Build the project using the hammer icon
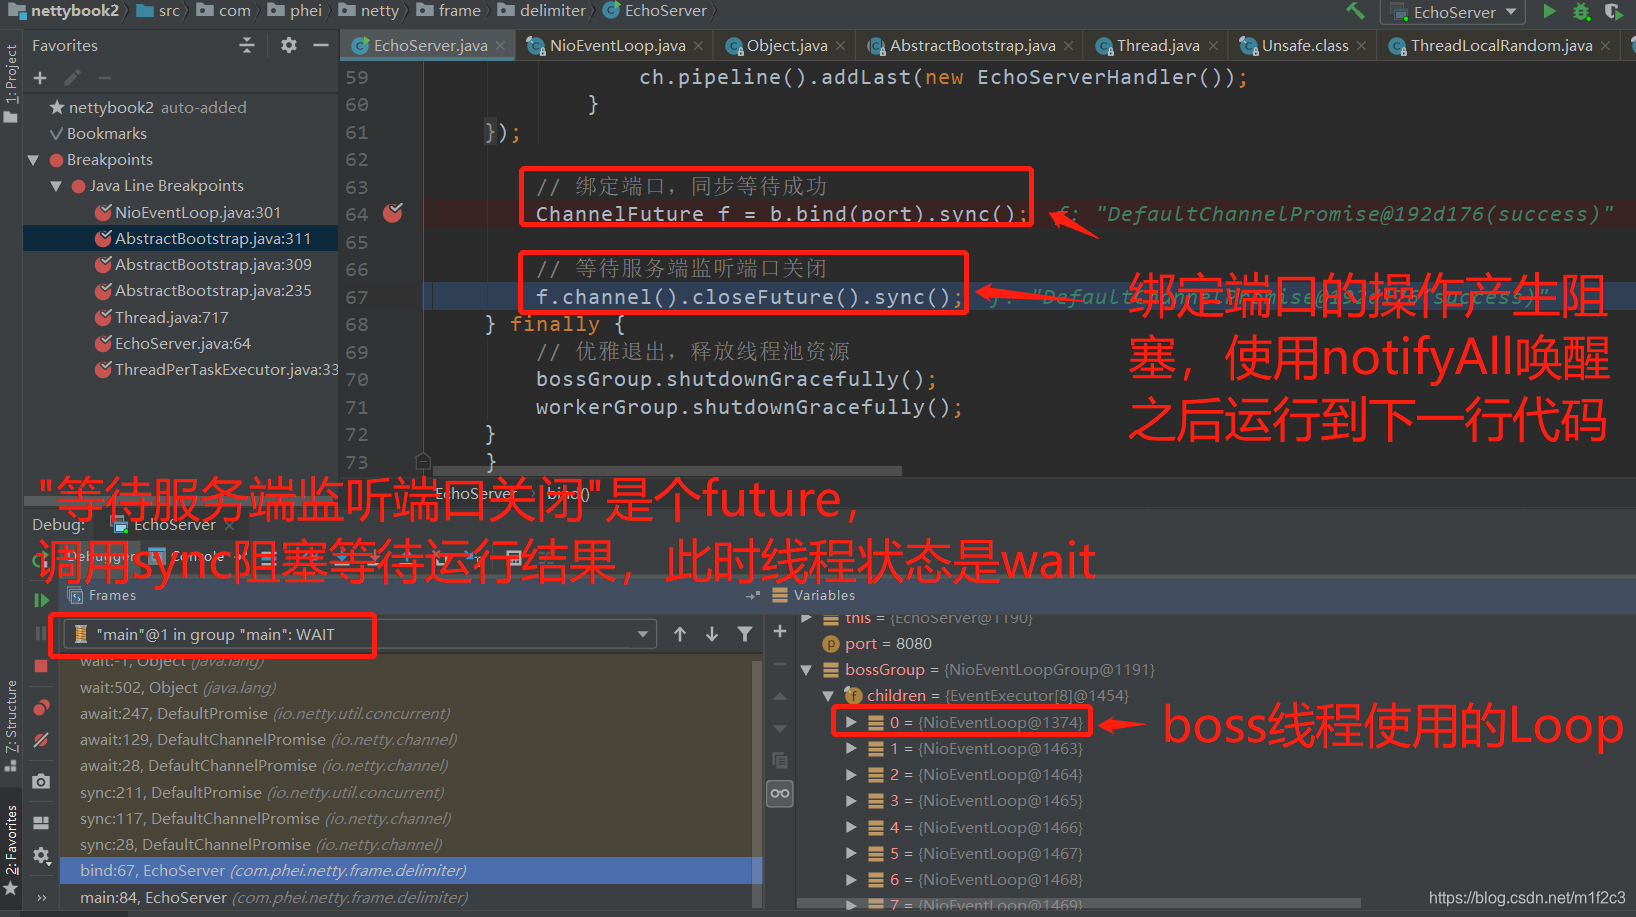Viewport: 1636px width, 917px height. coord(1356,11)
